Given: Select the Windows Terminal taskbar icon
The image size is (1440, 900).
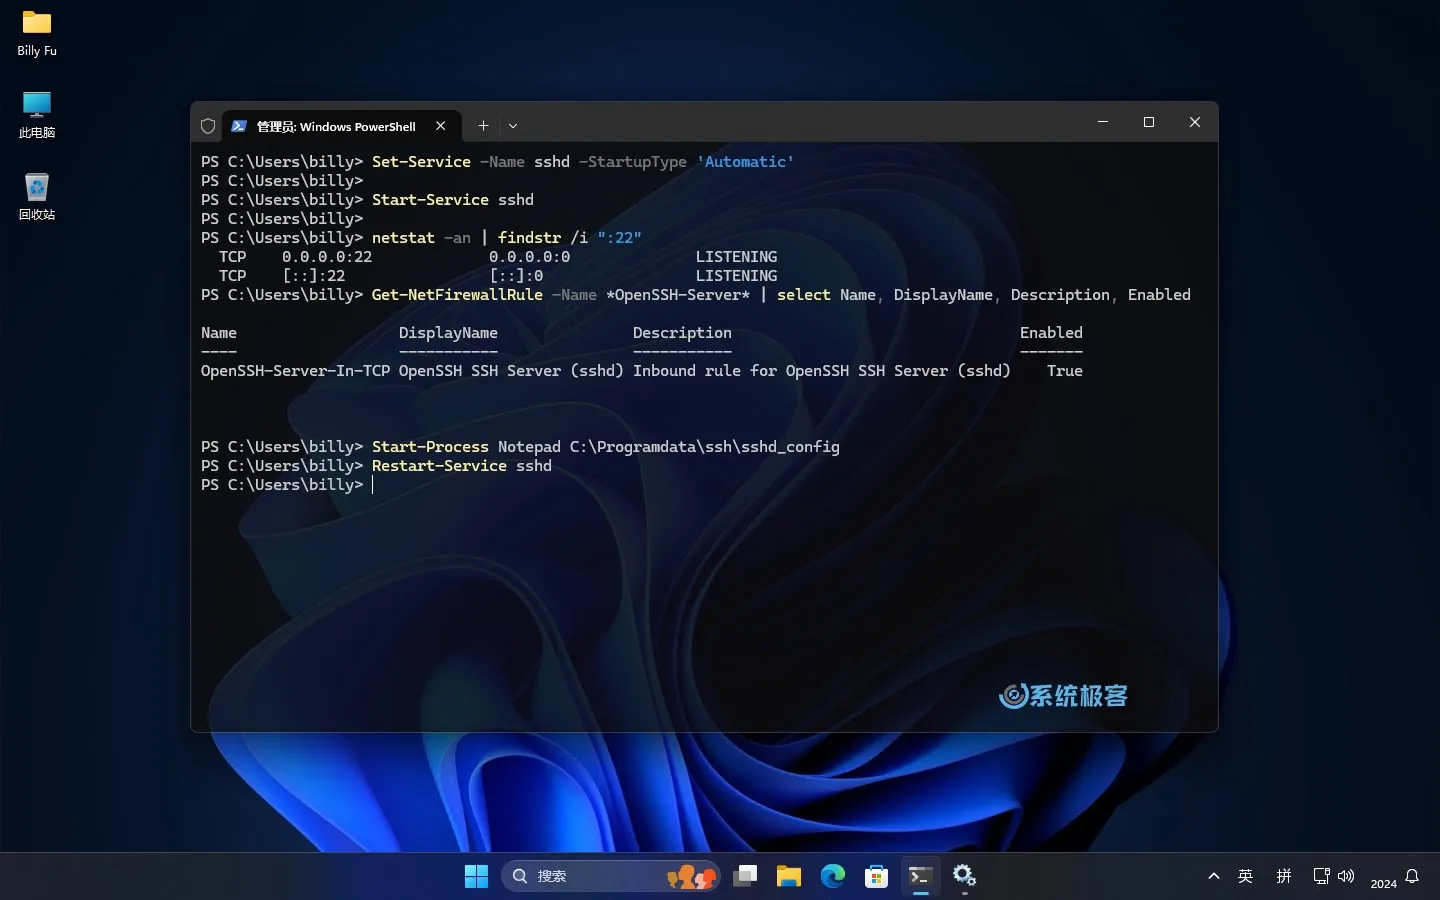Looking at the screenshot, I should coord(921,876).
